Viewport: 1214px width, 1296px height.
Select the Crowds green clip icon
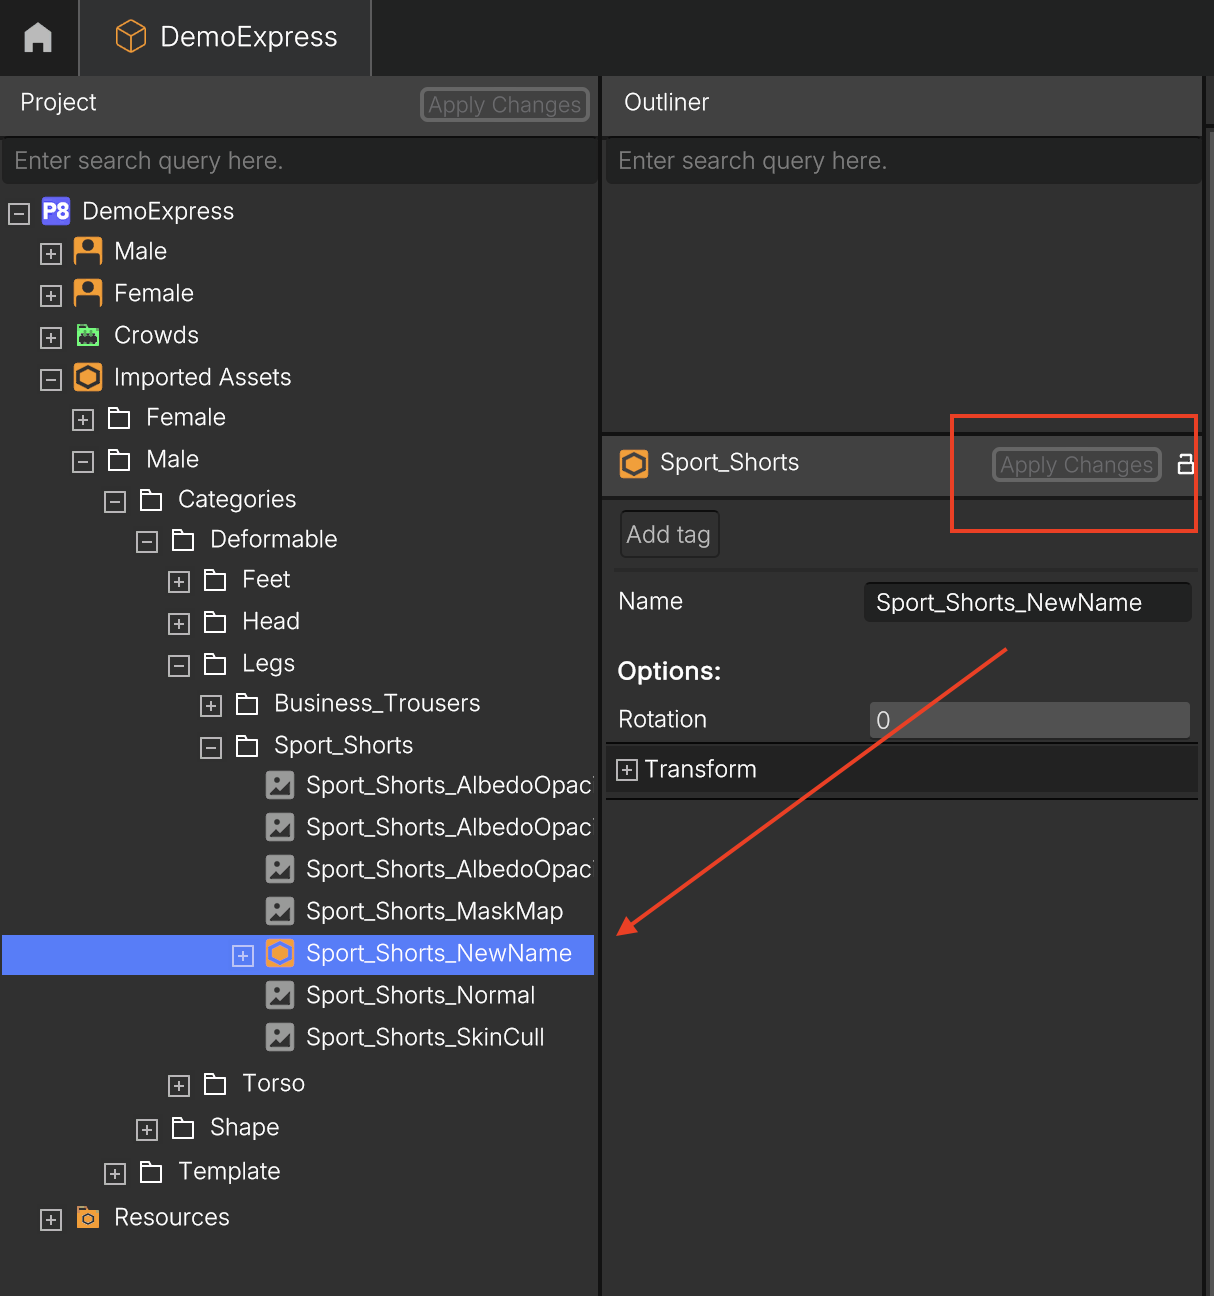coord(88,335)
